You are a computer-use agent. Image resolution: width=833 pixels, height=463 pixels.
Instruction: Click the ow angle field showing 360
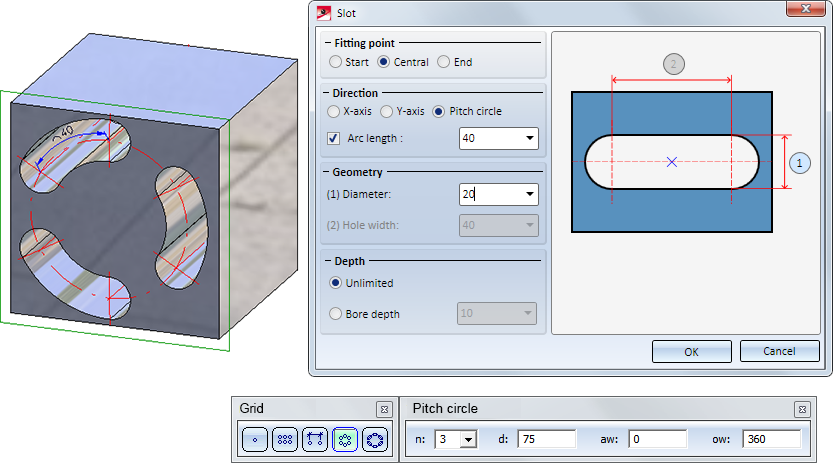tap(771, 439)
